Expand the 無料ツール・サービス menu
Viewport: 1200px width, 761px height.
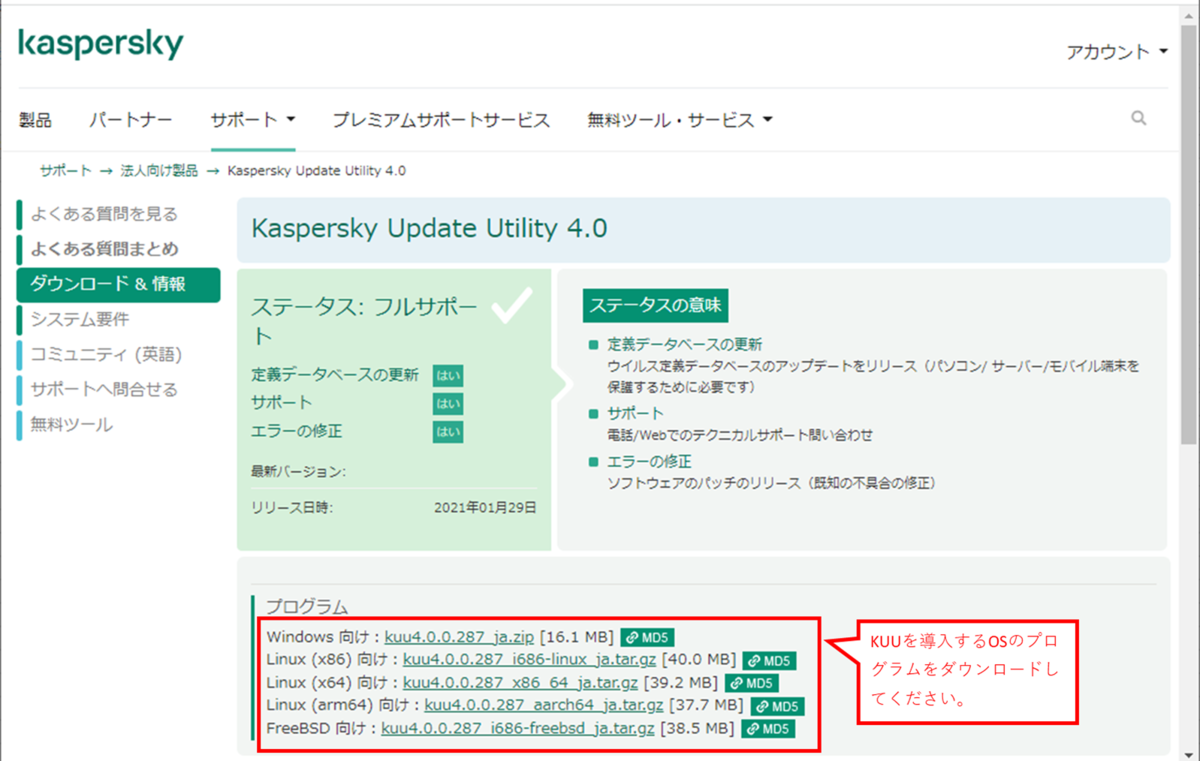coord(680,120)
